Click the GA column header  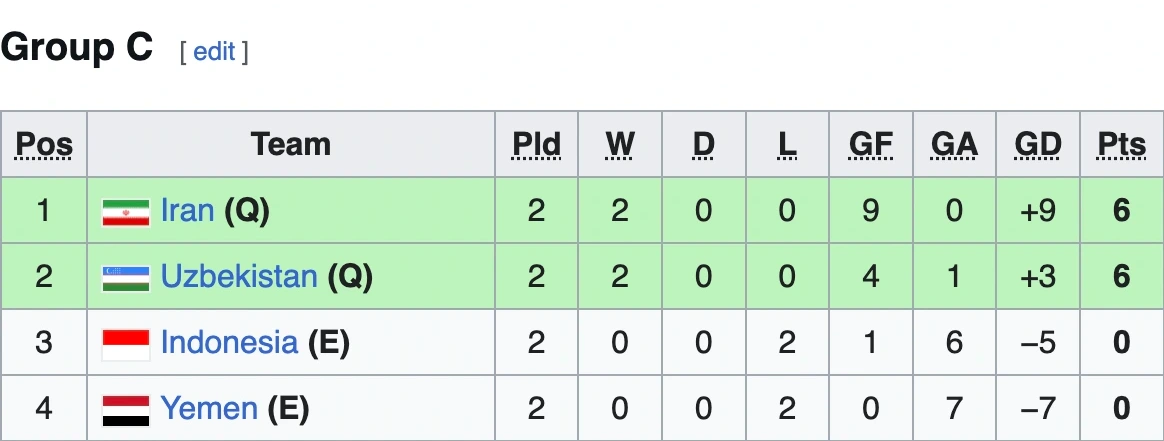click(954, 145)
